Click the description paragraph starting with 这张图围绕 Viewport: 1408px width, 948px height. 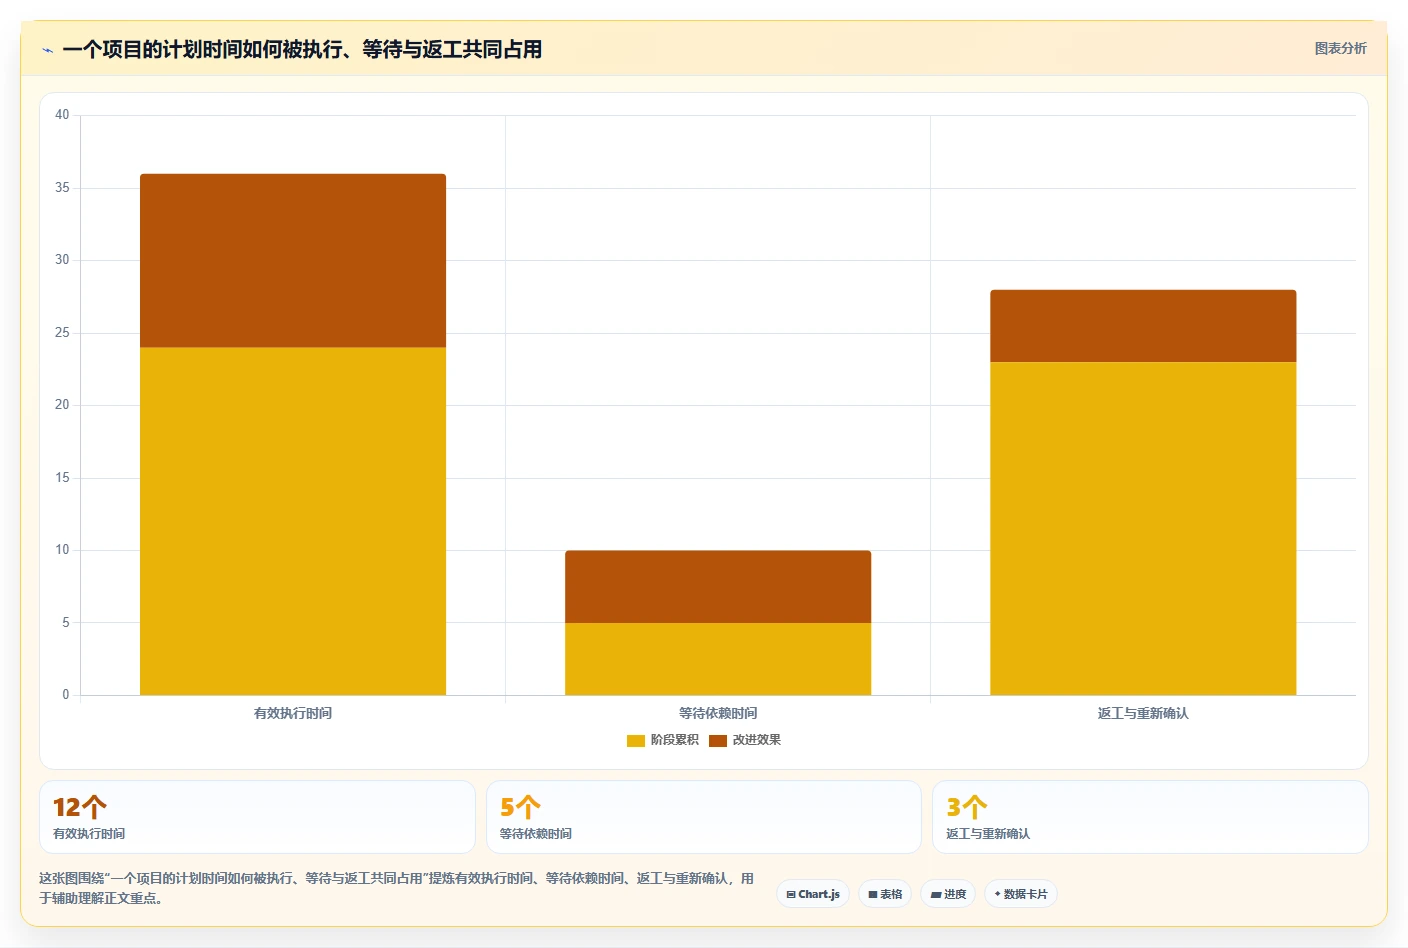coord(397,888)
